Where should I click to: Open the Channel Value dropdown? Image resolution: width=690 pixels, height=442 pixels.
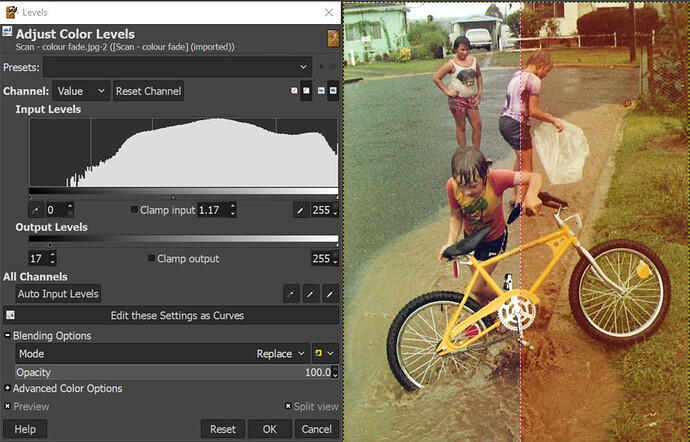pyautogui.click(x=81, y=91)
